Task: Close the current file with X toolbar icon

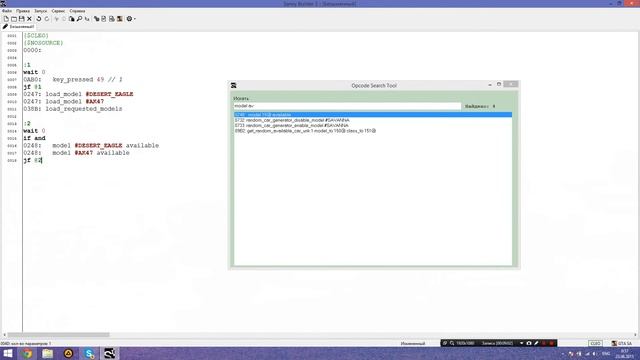Action: (x=29, y=19)
